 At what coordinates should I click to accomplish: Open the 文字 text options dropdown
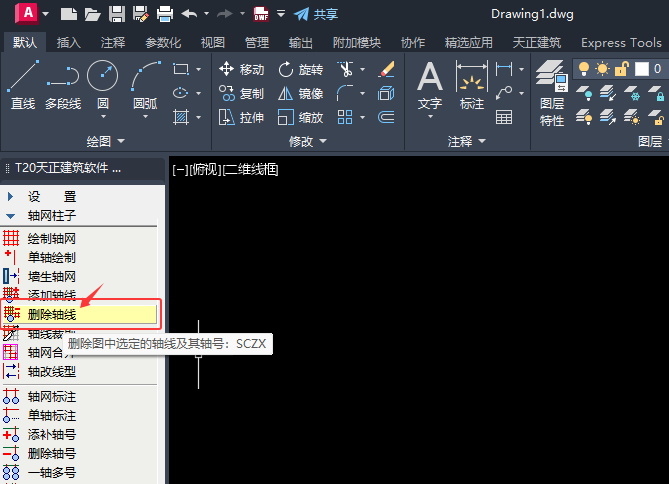click(430, 117)
